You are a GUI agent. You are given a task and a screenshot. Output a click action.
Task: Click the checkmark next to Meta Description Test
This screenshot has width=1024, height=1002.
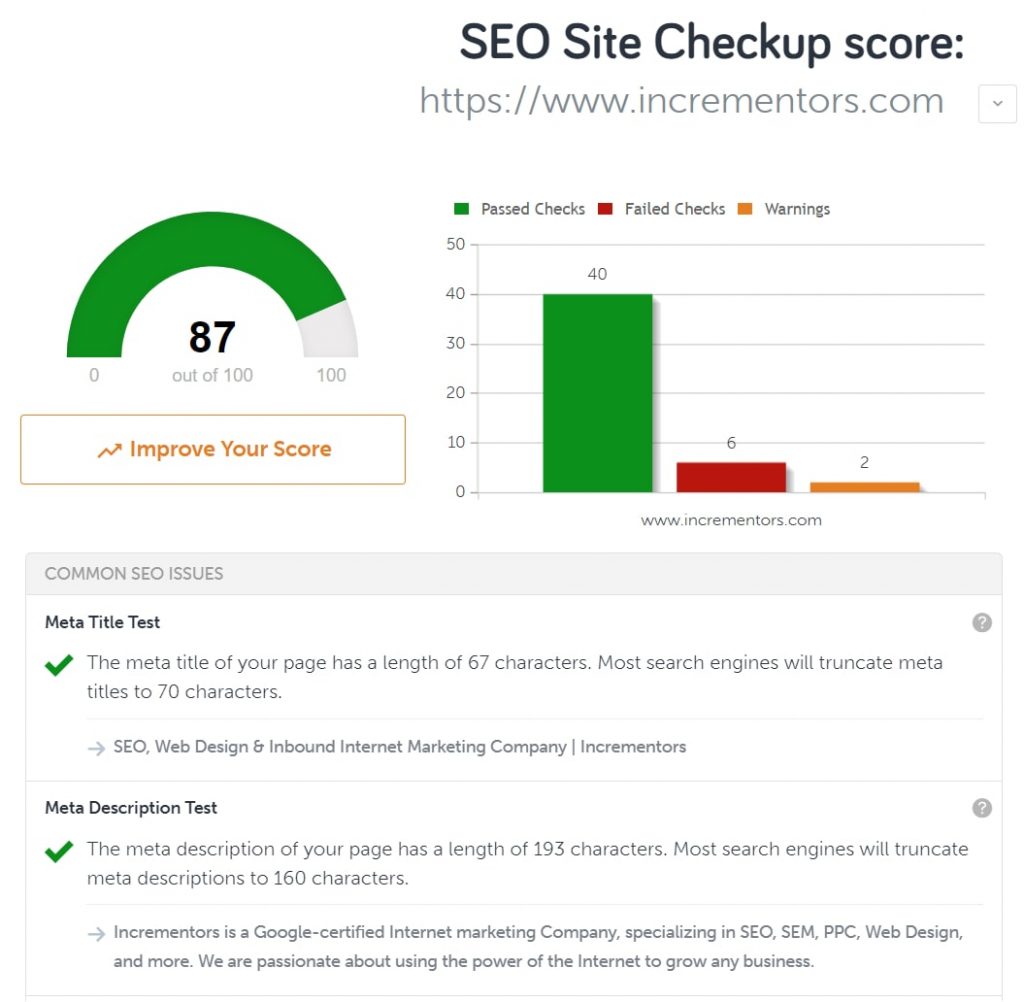(x=58, y=851)
